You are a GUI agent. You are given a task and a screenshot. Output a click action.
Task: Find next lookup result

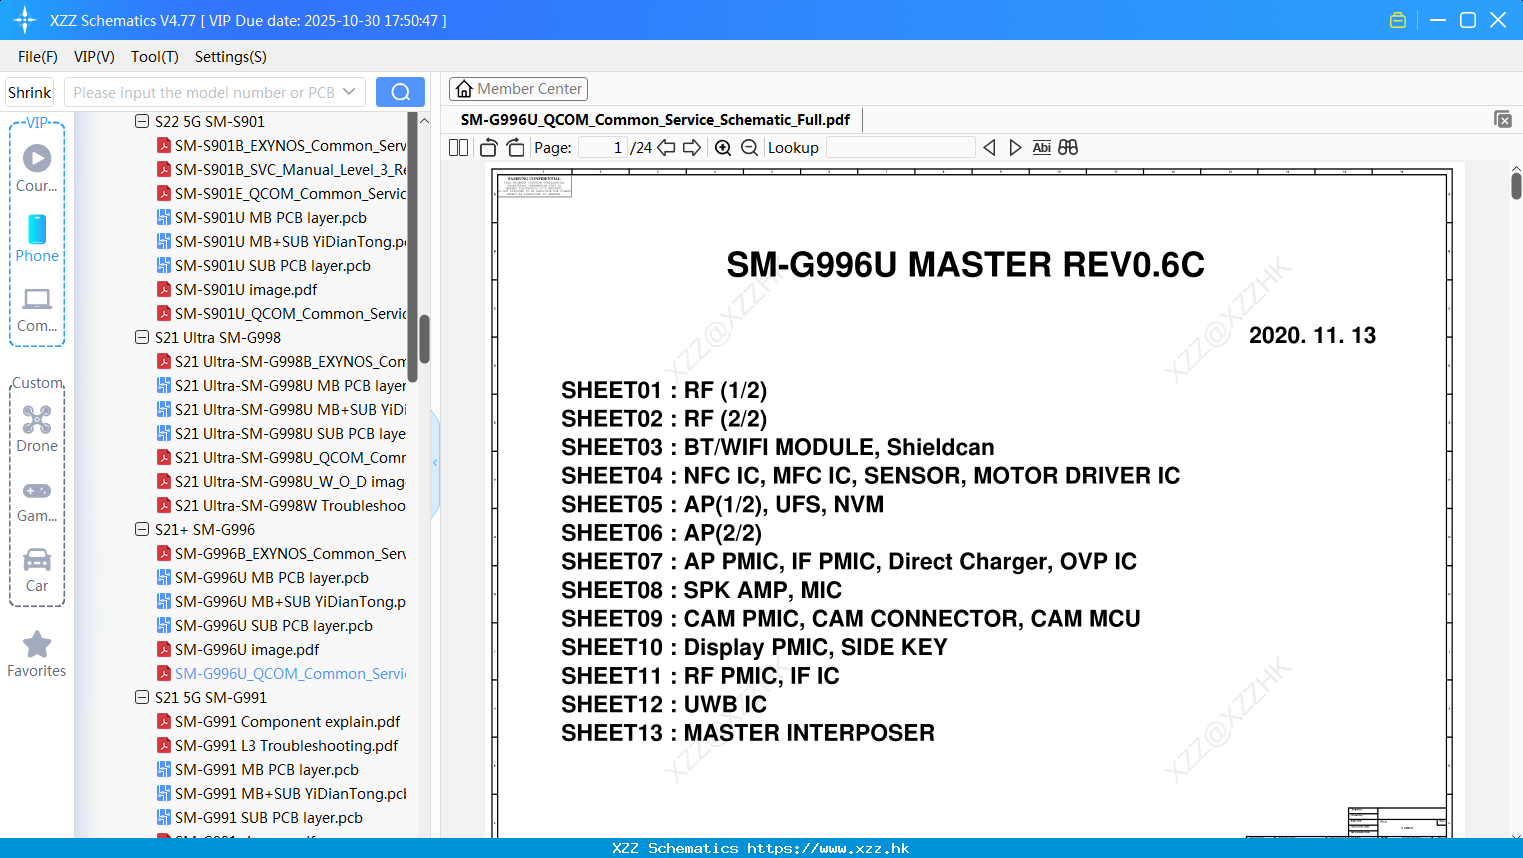tap(1015, 147)
